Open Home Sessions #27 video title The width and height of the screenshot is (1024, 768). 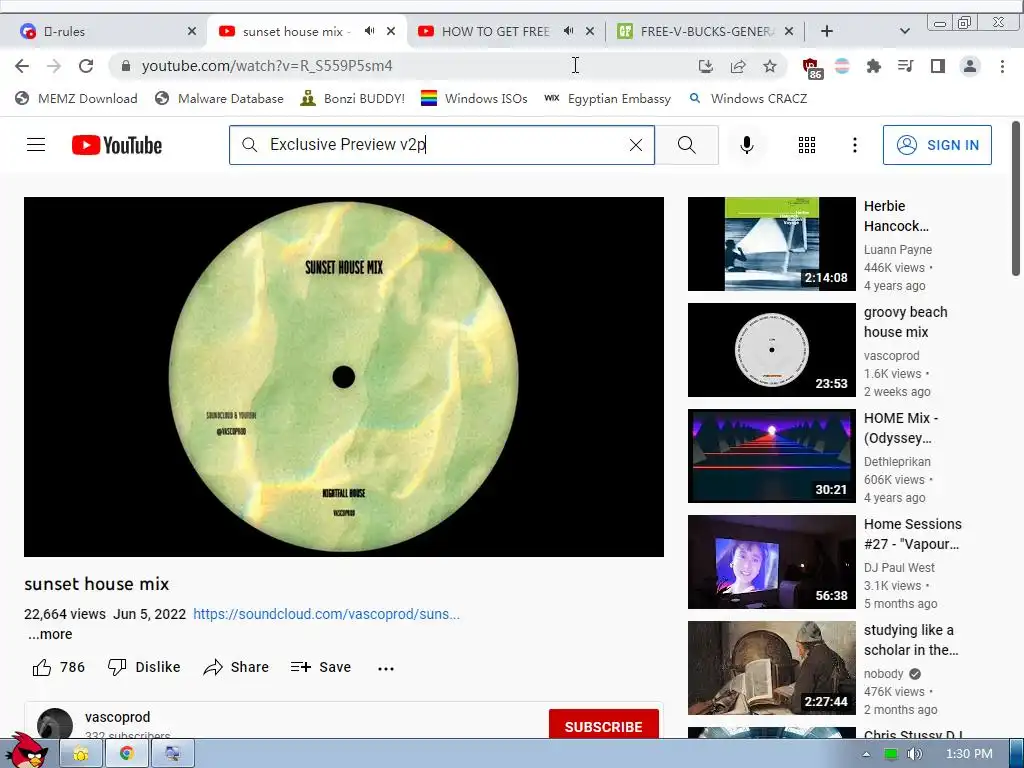coord(912,534)
